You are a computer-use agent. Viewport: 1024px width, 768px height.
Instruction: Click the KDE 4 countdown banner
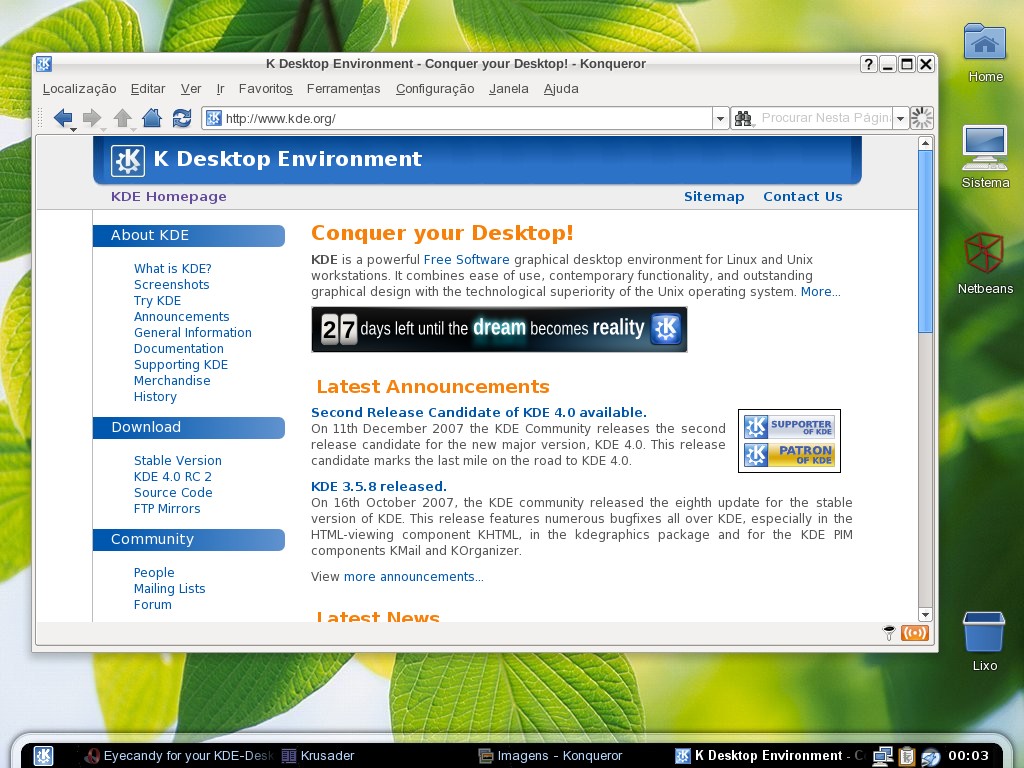[x=499, y=329]
